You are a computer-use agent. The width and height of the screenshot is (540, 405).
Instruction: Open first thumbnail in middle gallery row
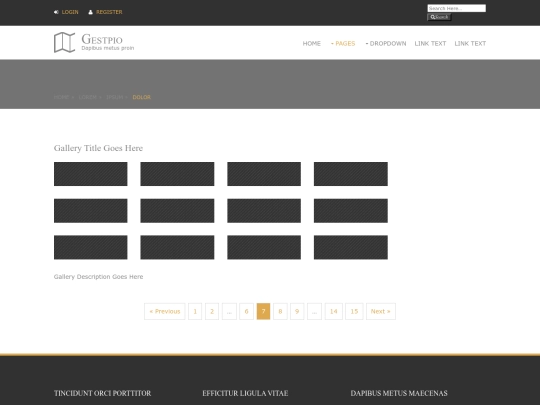click(x=91, y=211)
